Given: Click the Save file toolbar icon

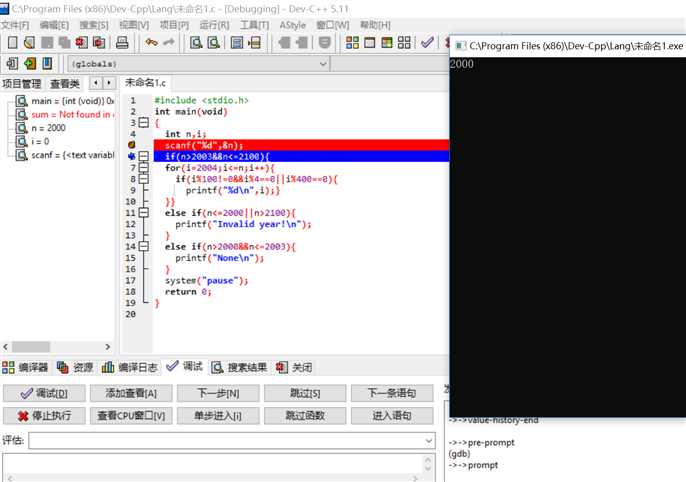Looking at the screenshot, I should tap(47, 42).
